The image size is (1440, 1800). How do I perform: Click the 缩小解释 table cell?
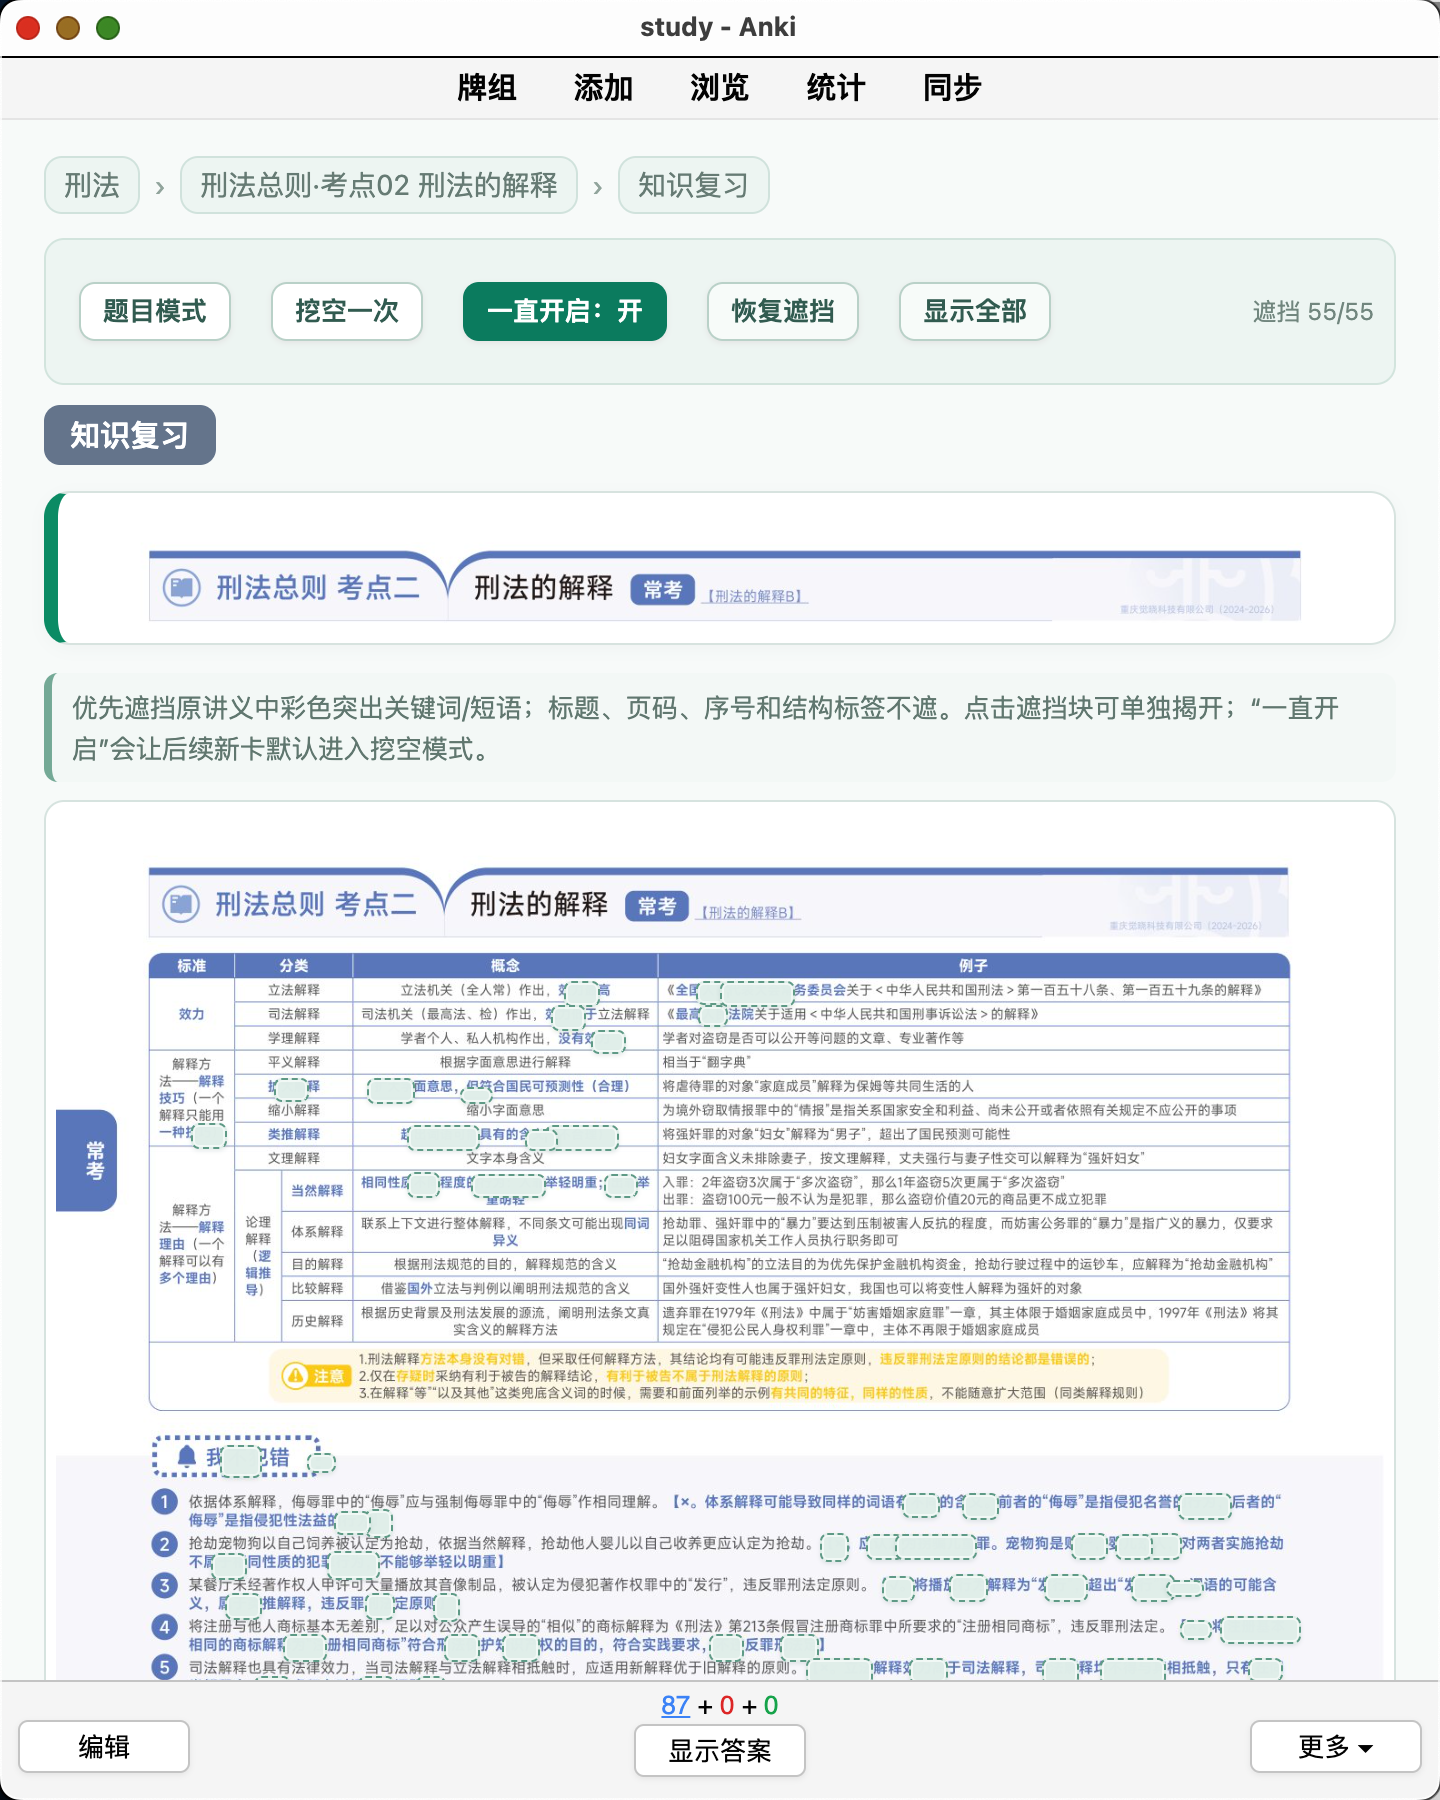tap(294, 1110)
